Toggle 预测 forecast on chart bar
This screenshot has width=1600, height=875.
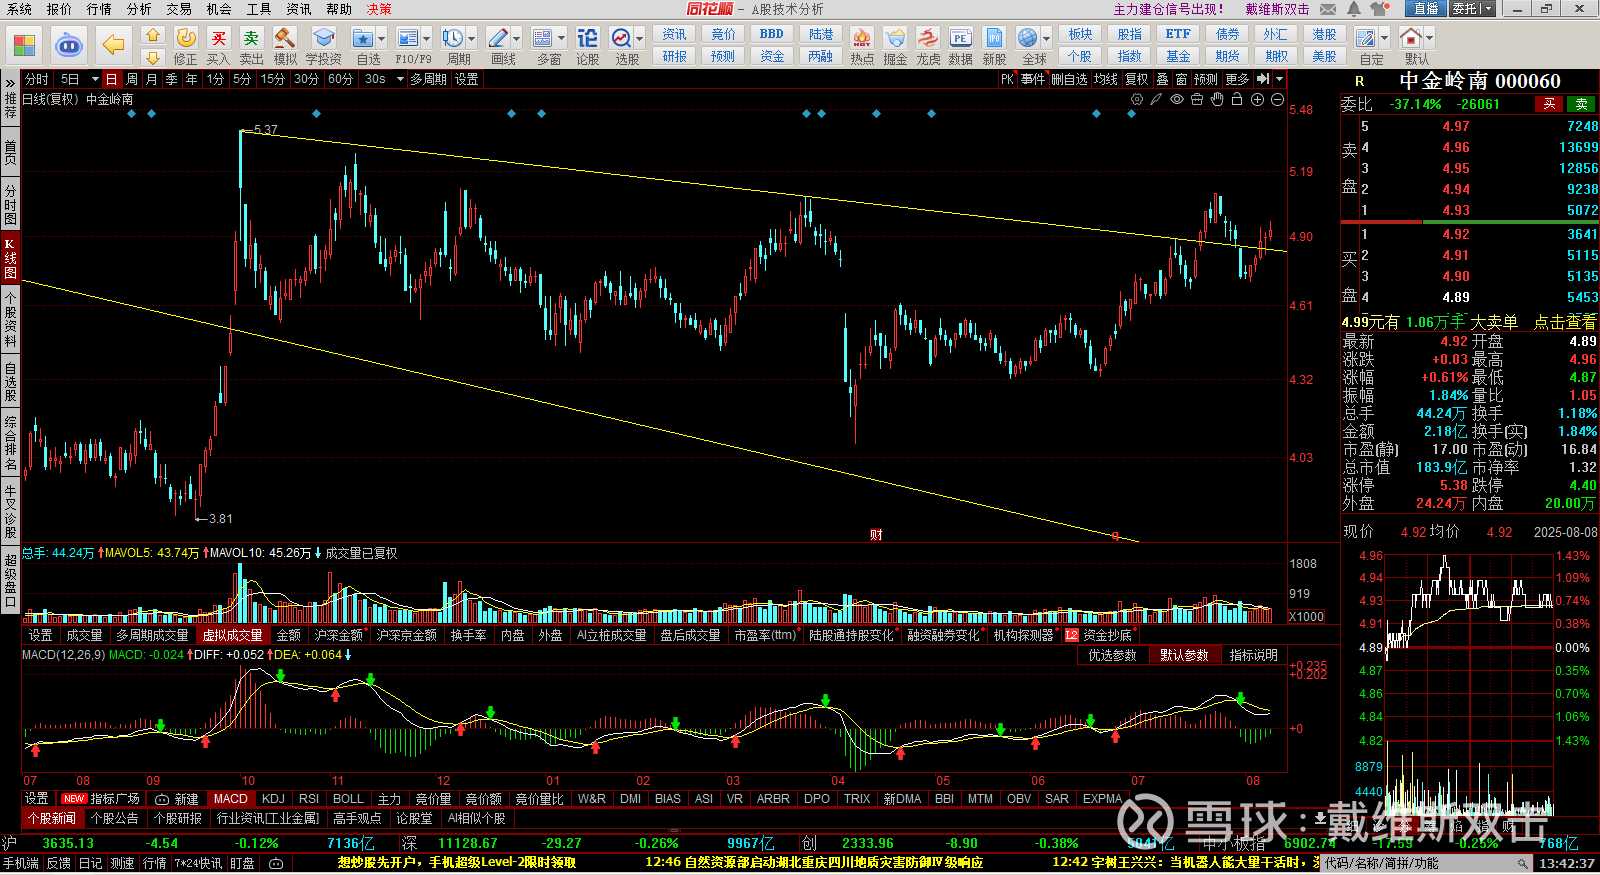1206,79
